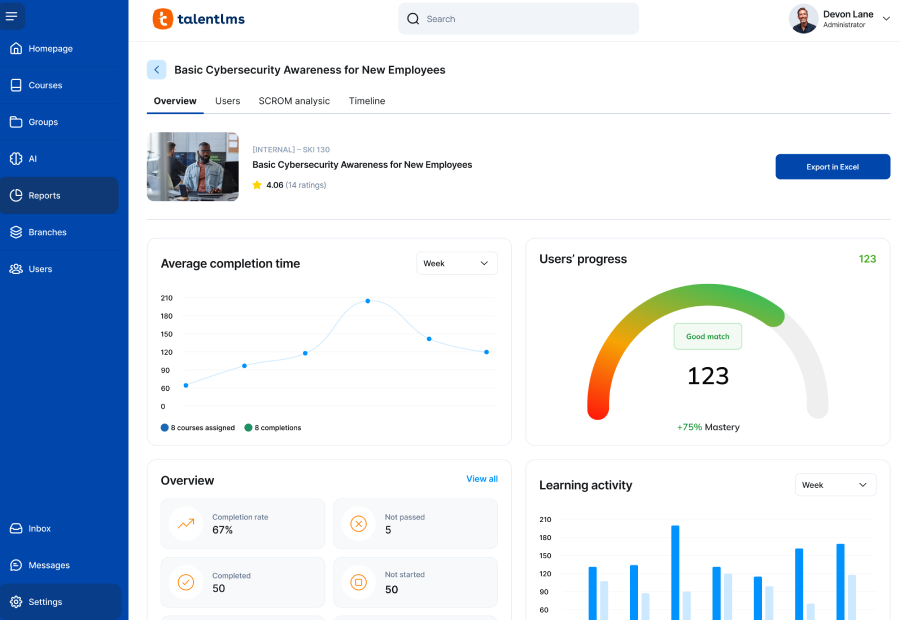Click the Completed checkmark circle icon
This screenshot has height=620, width=900.
click(186, 582)
